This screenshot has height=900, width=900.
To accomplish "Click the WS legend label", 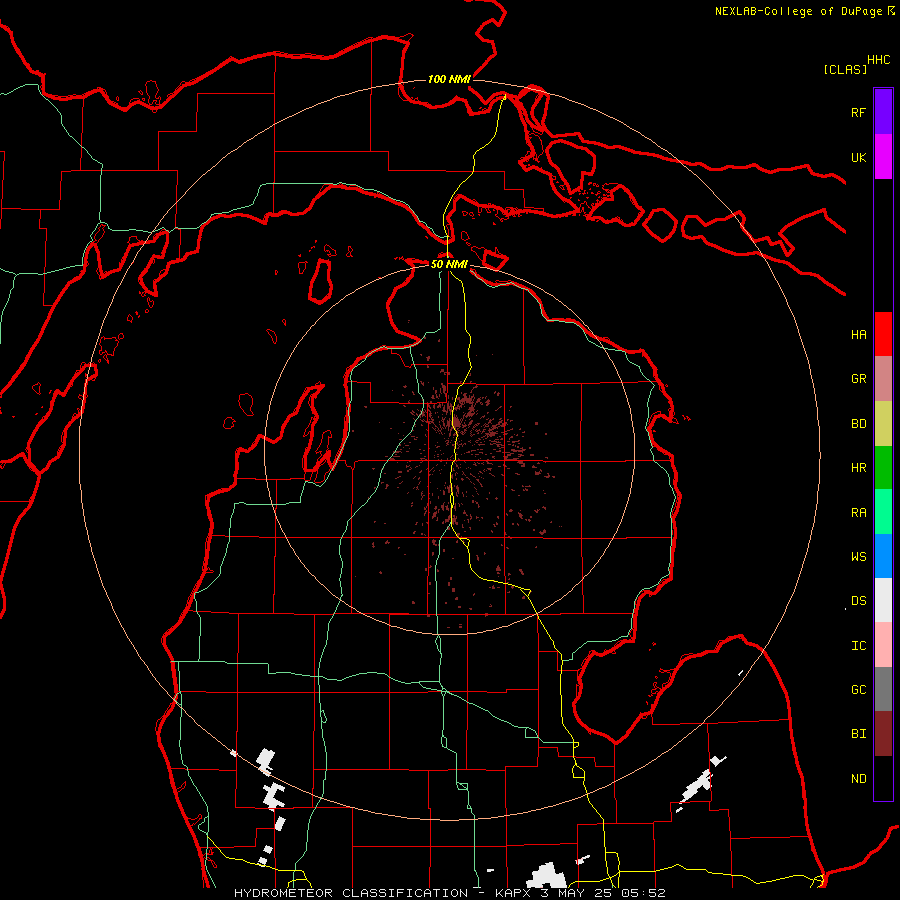I will [x=858, y=556].
